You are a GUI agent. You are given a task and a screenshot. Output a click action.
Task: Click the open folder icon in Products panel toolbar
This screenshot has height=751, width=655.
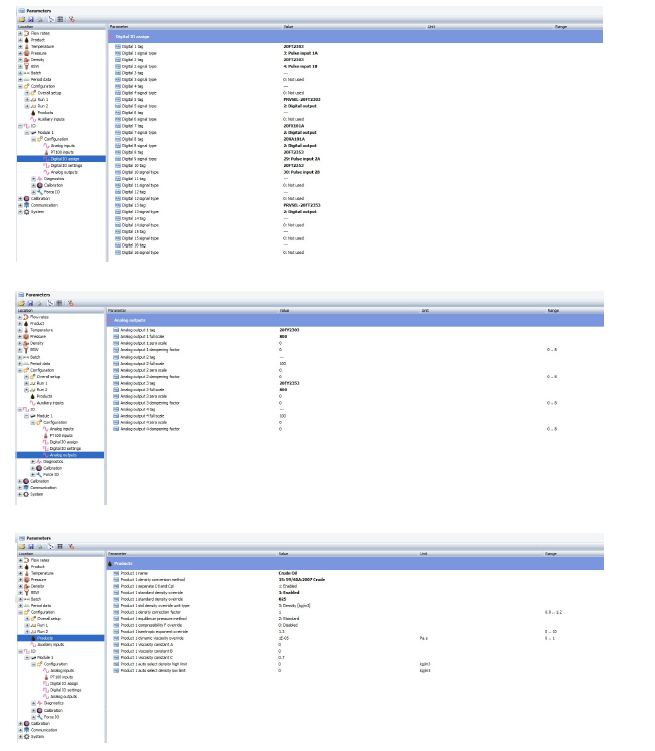(x=22, y=546)
